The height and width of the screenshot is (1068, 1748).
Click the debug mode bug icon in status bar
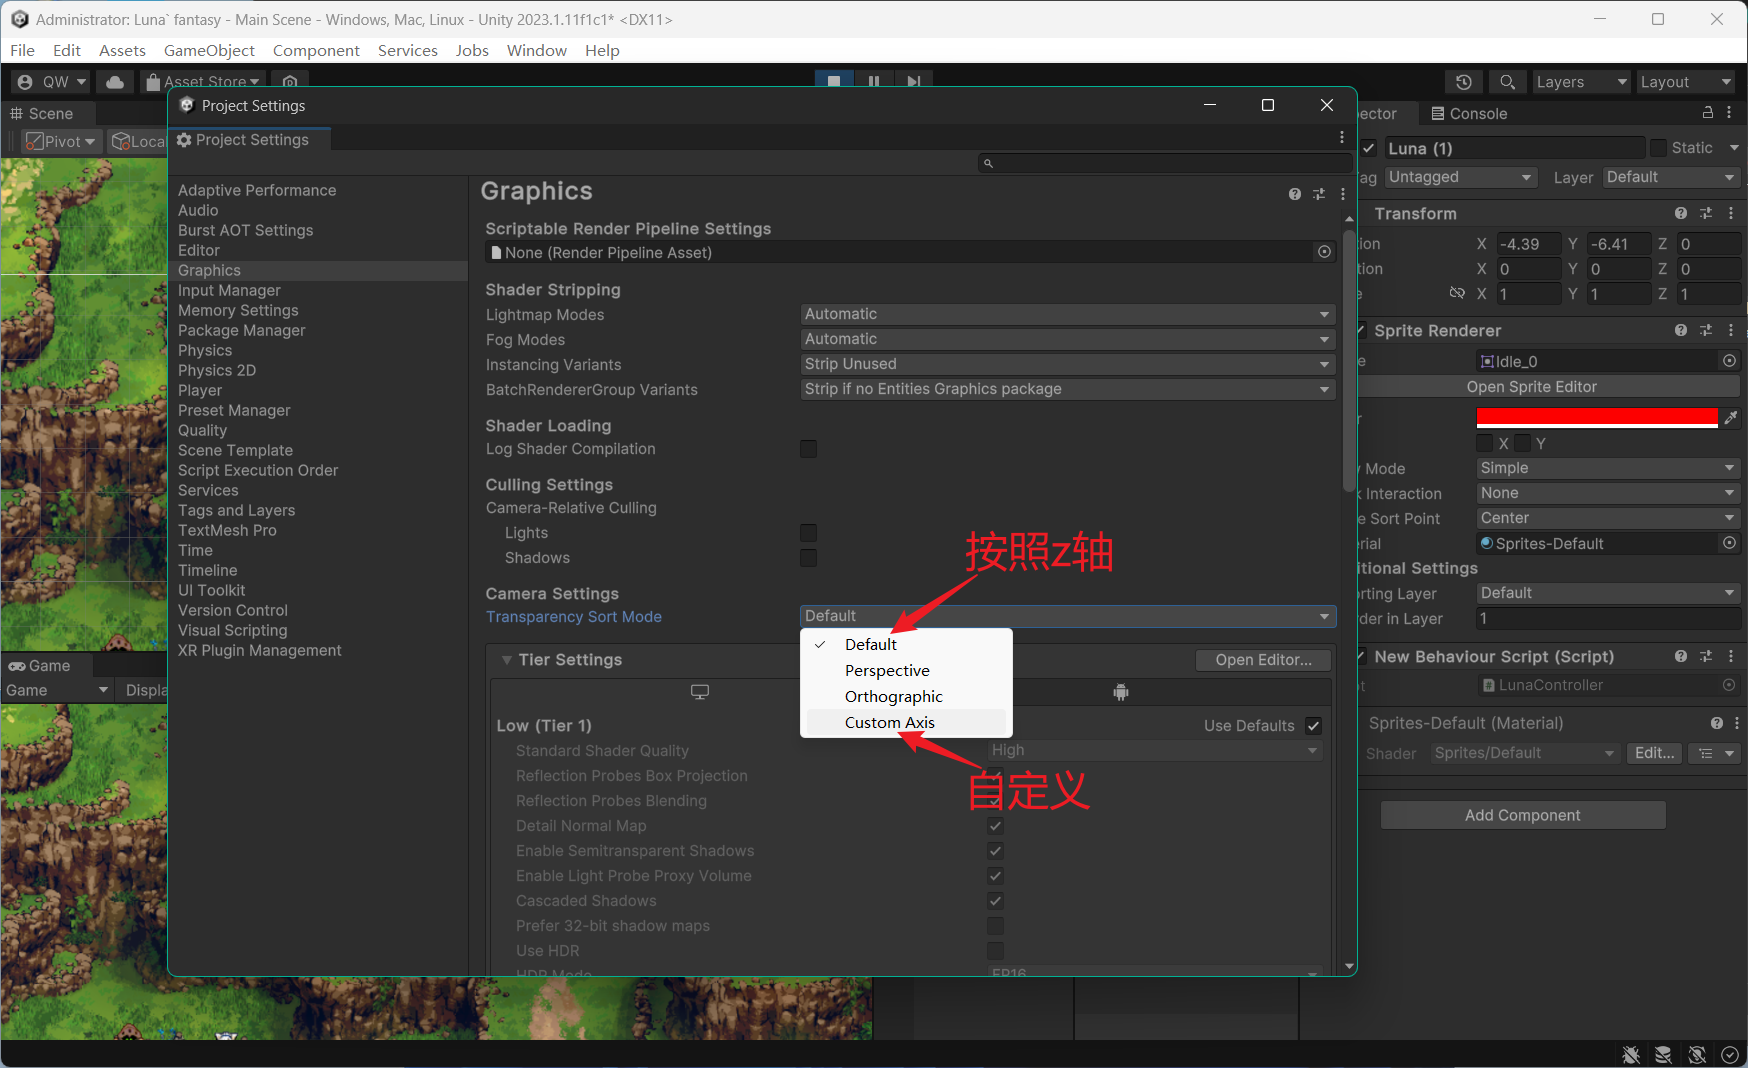tap(1631, 1055)
